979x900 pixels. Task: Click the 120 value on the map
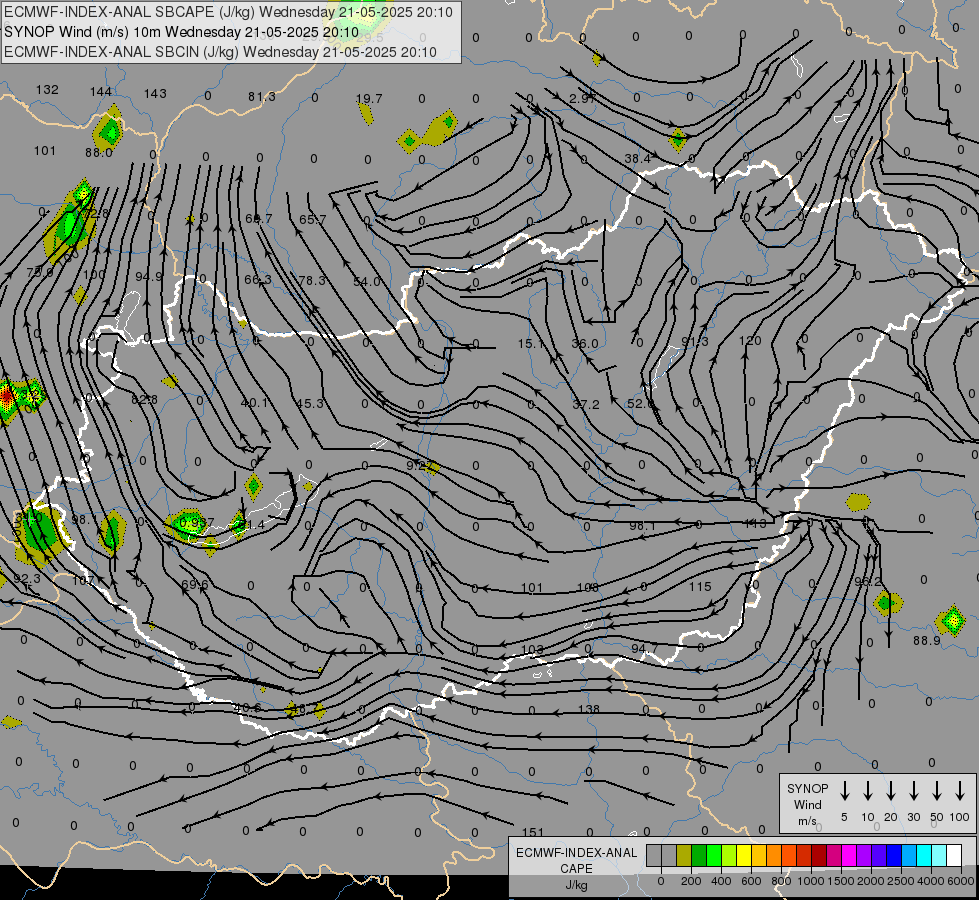(x=750, y=341)
